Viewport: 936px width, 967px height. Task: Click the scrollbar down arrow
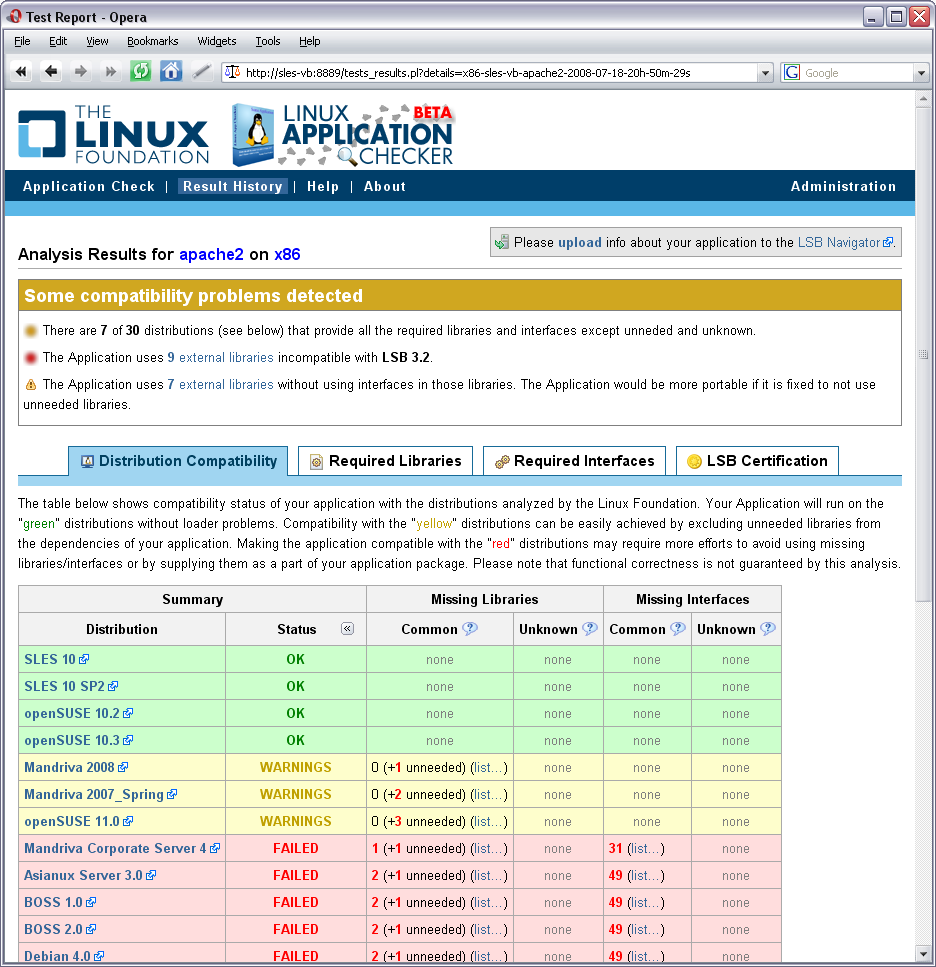pyautogui.click(x=923, y=954)
